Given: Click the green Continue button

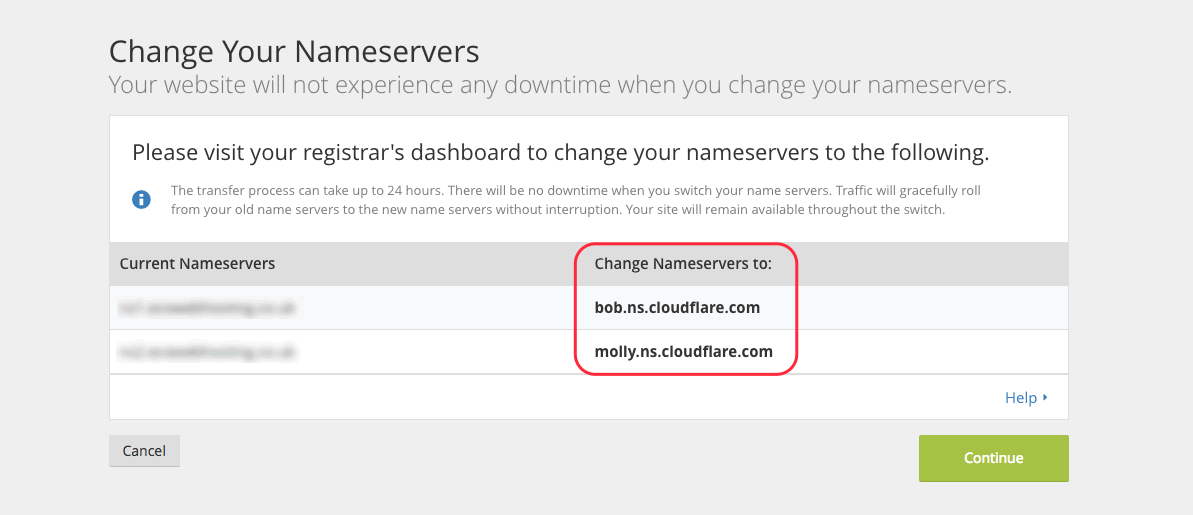Looking at the screenshot, I should point(993,458).
